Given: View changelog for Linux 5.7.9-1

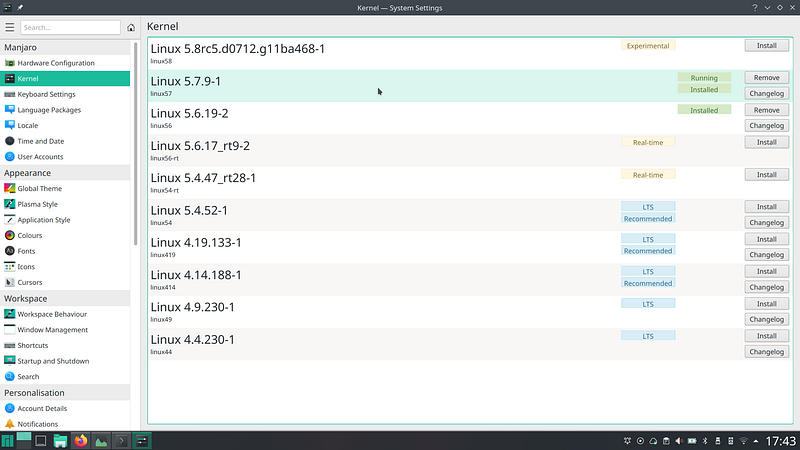Looking at the screenshot, I should tap(766, 93).
